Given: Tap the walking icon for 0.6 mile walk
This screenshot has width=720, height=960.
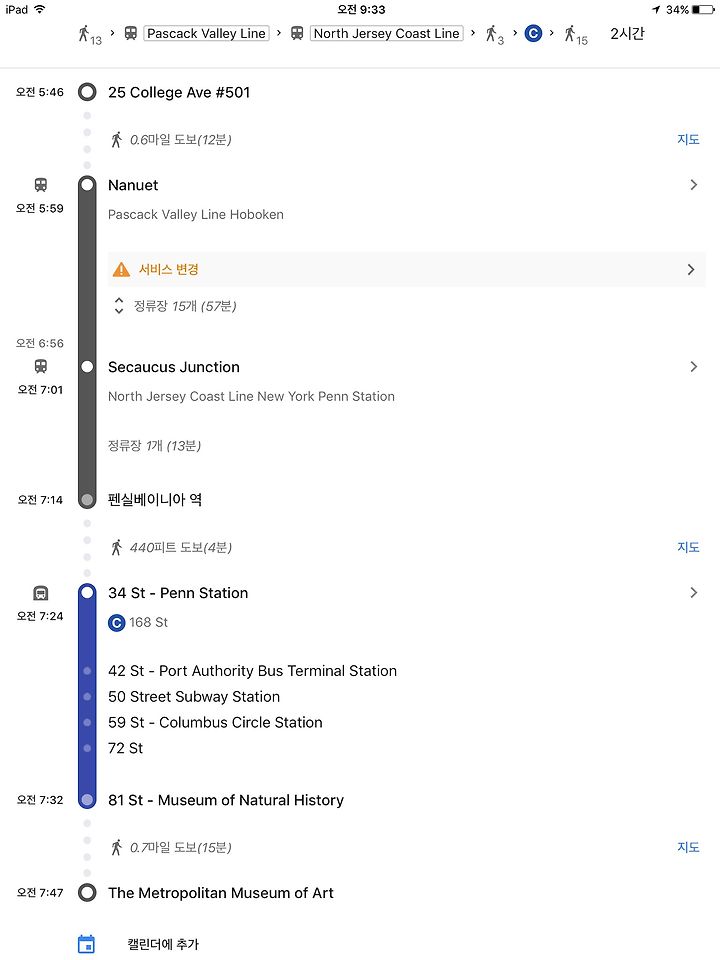Looking at the screenshot, I should 116,140.
